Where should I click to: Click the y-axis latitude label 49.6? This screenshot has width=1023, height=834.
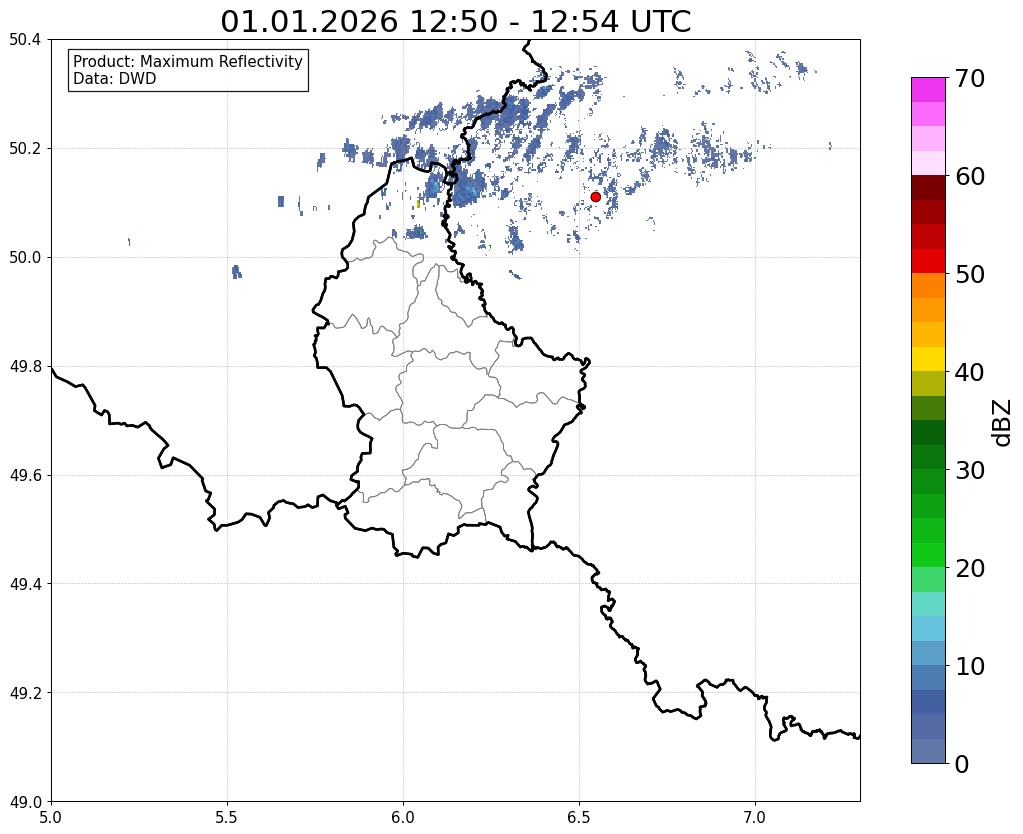[x=25, y=476]
